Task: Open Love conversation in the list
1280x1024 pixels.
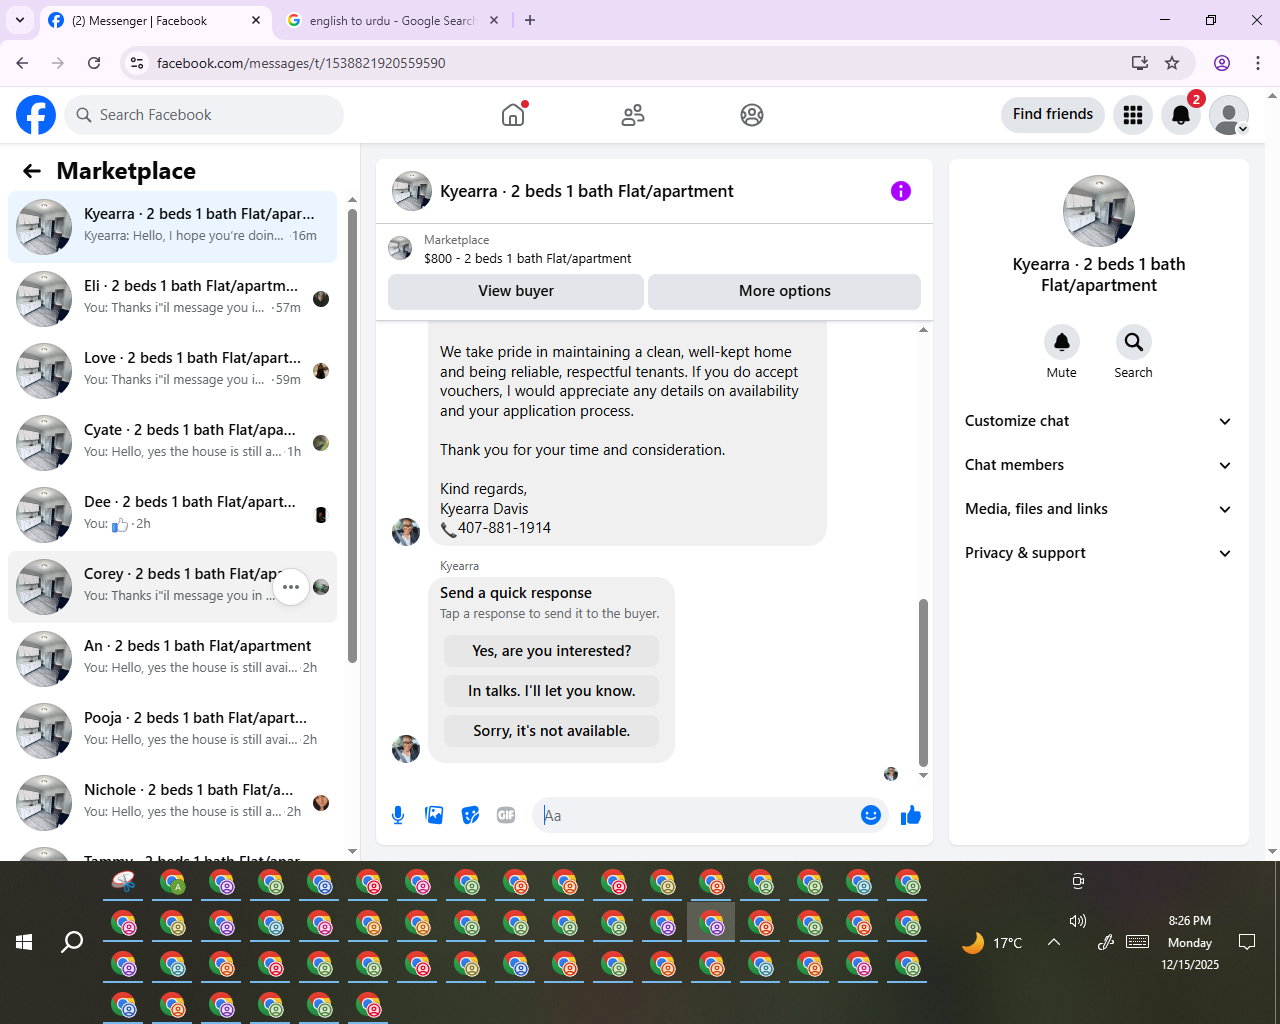Action: (172, 371)
